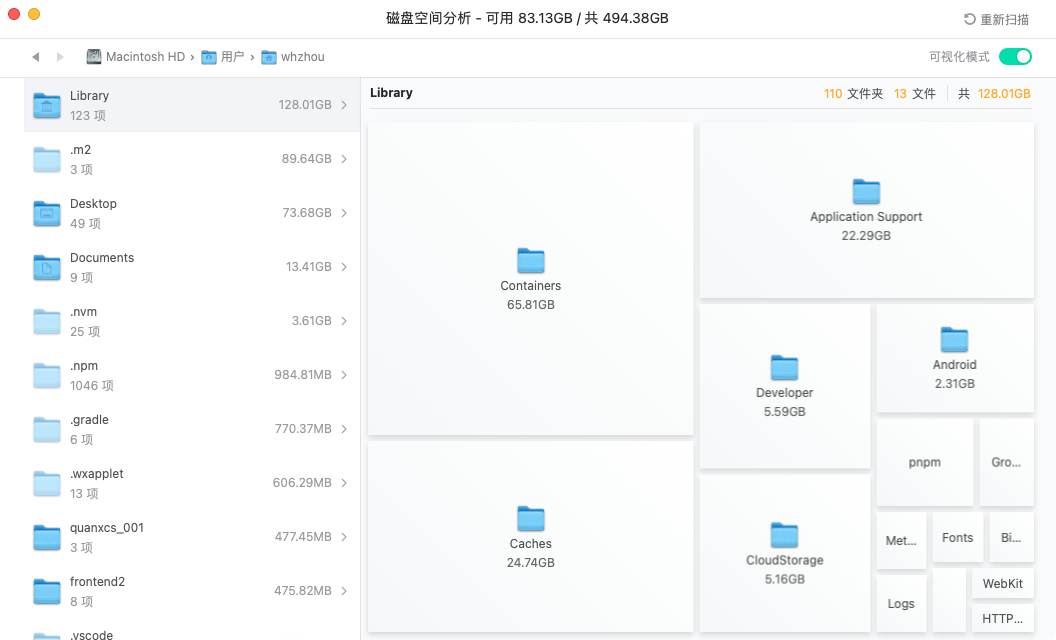Click the Containers folder icon in treemap

click(x=530, y=261)
